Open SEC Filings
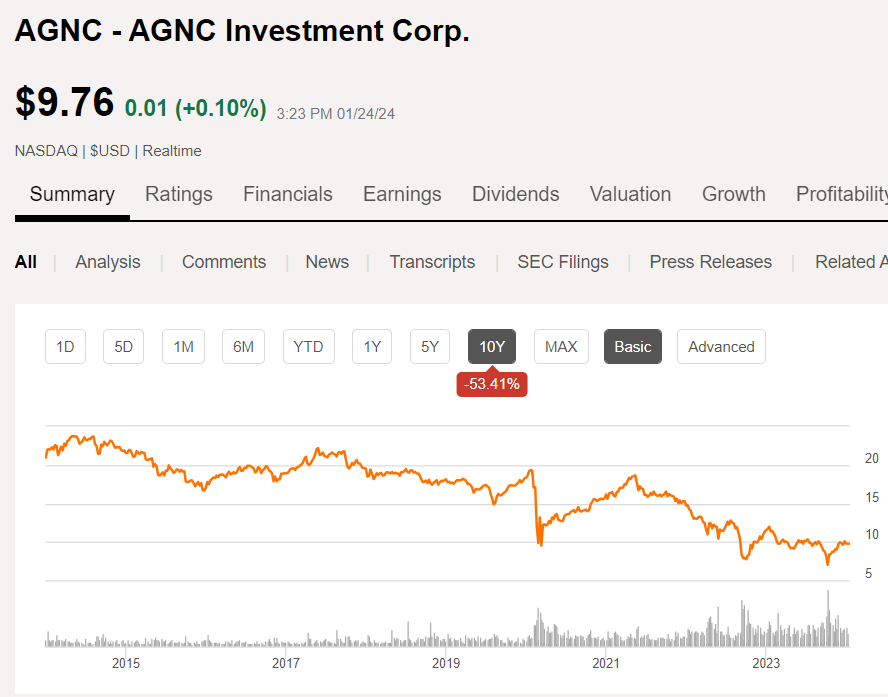This screenshot has width=888, height=697. (563, 262)
